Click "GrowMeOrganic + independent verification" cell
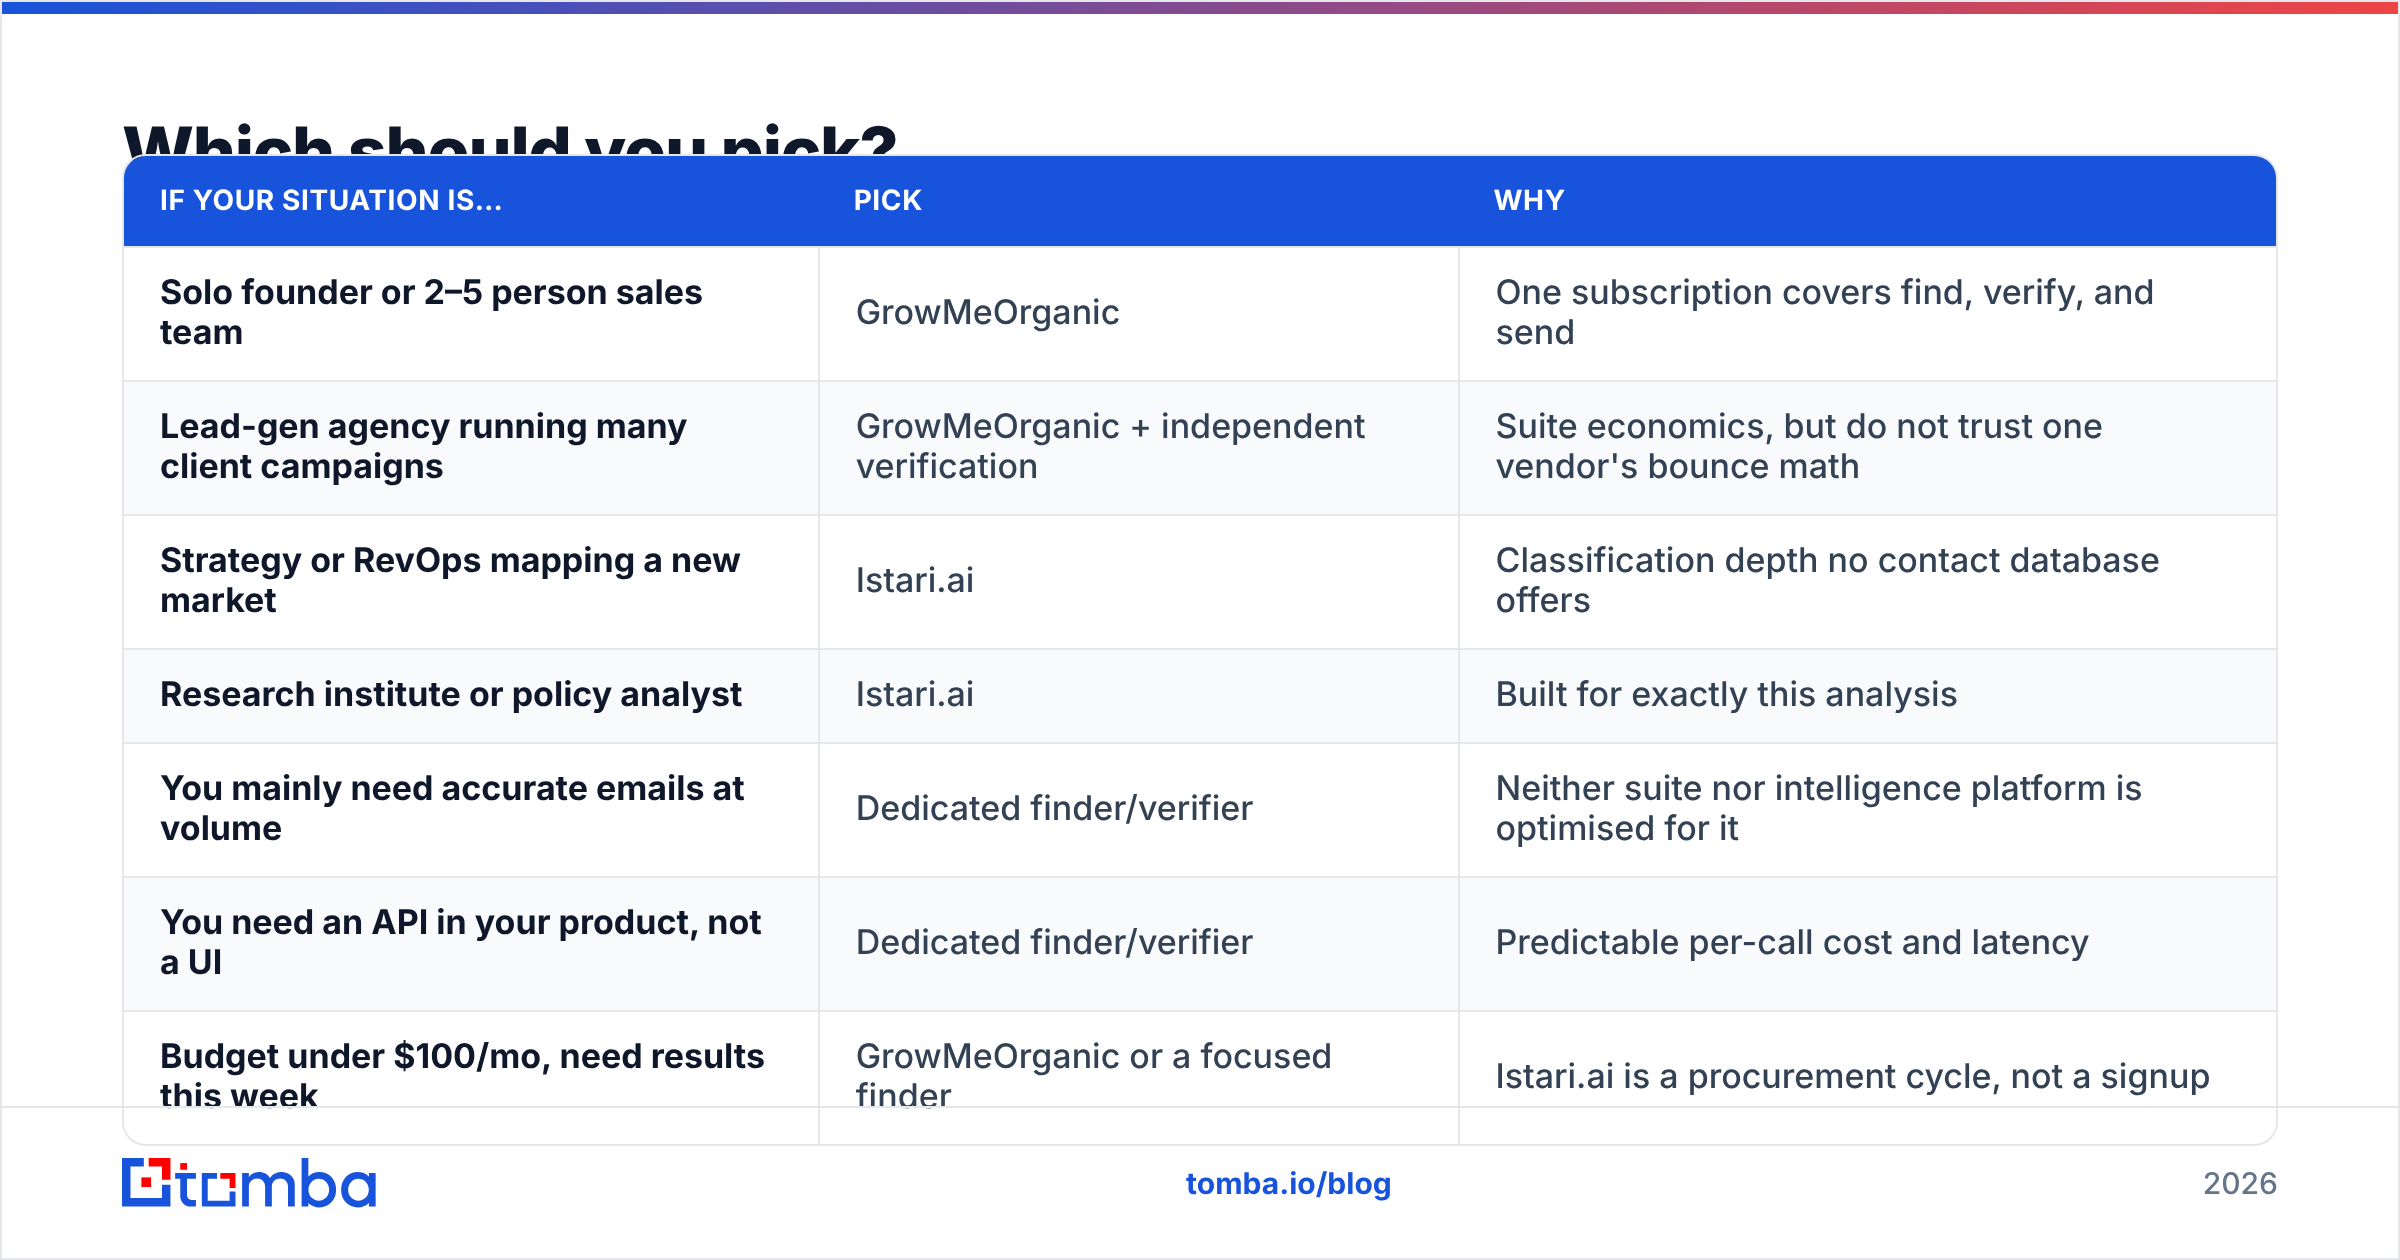Image resolution: width=2400 pixels, height=1260 pixels. pyautogui.click(x=1139, y=447)
